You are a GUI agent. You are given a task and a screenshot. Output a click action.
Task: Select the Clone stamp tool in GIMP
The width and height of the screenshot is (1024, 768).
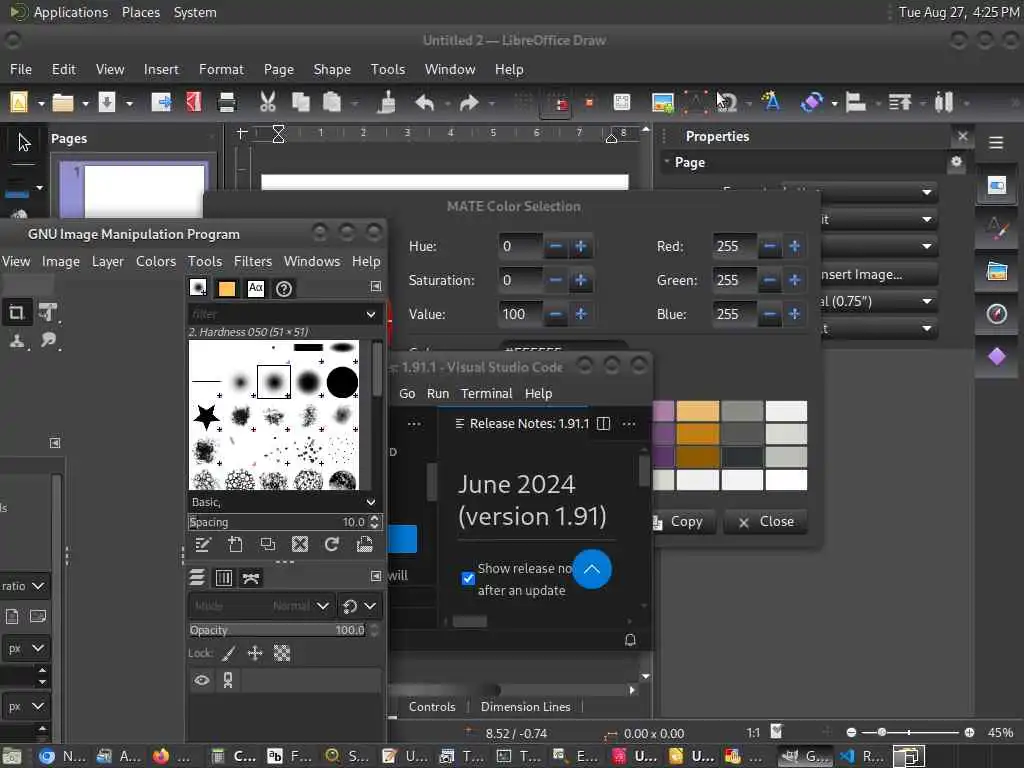tap(16, 340)
